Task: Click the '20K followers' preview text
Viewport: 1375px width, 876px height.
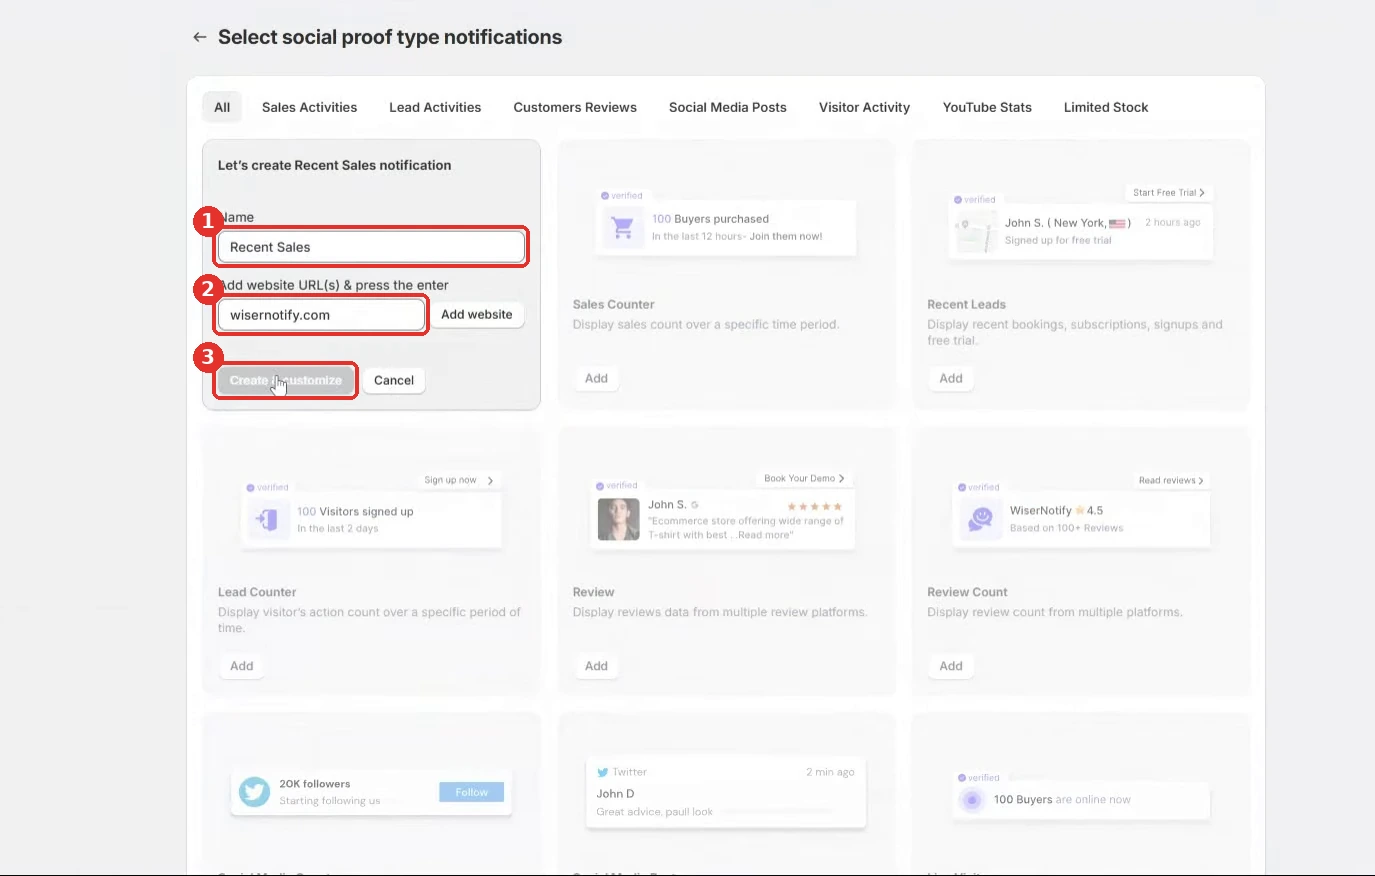Action: tap(315, 784)
